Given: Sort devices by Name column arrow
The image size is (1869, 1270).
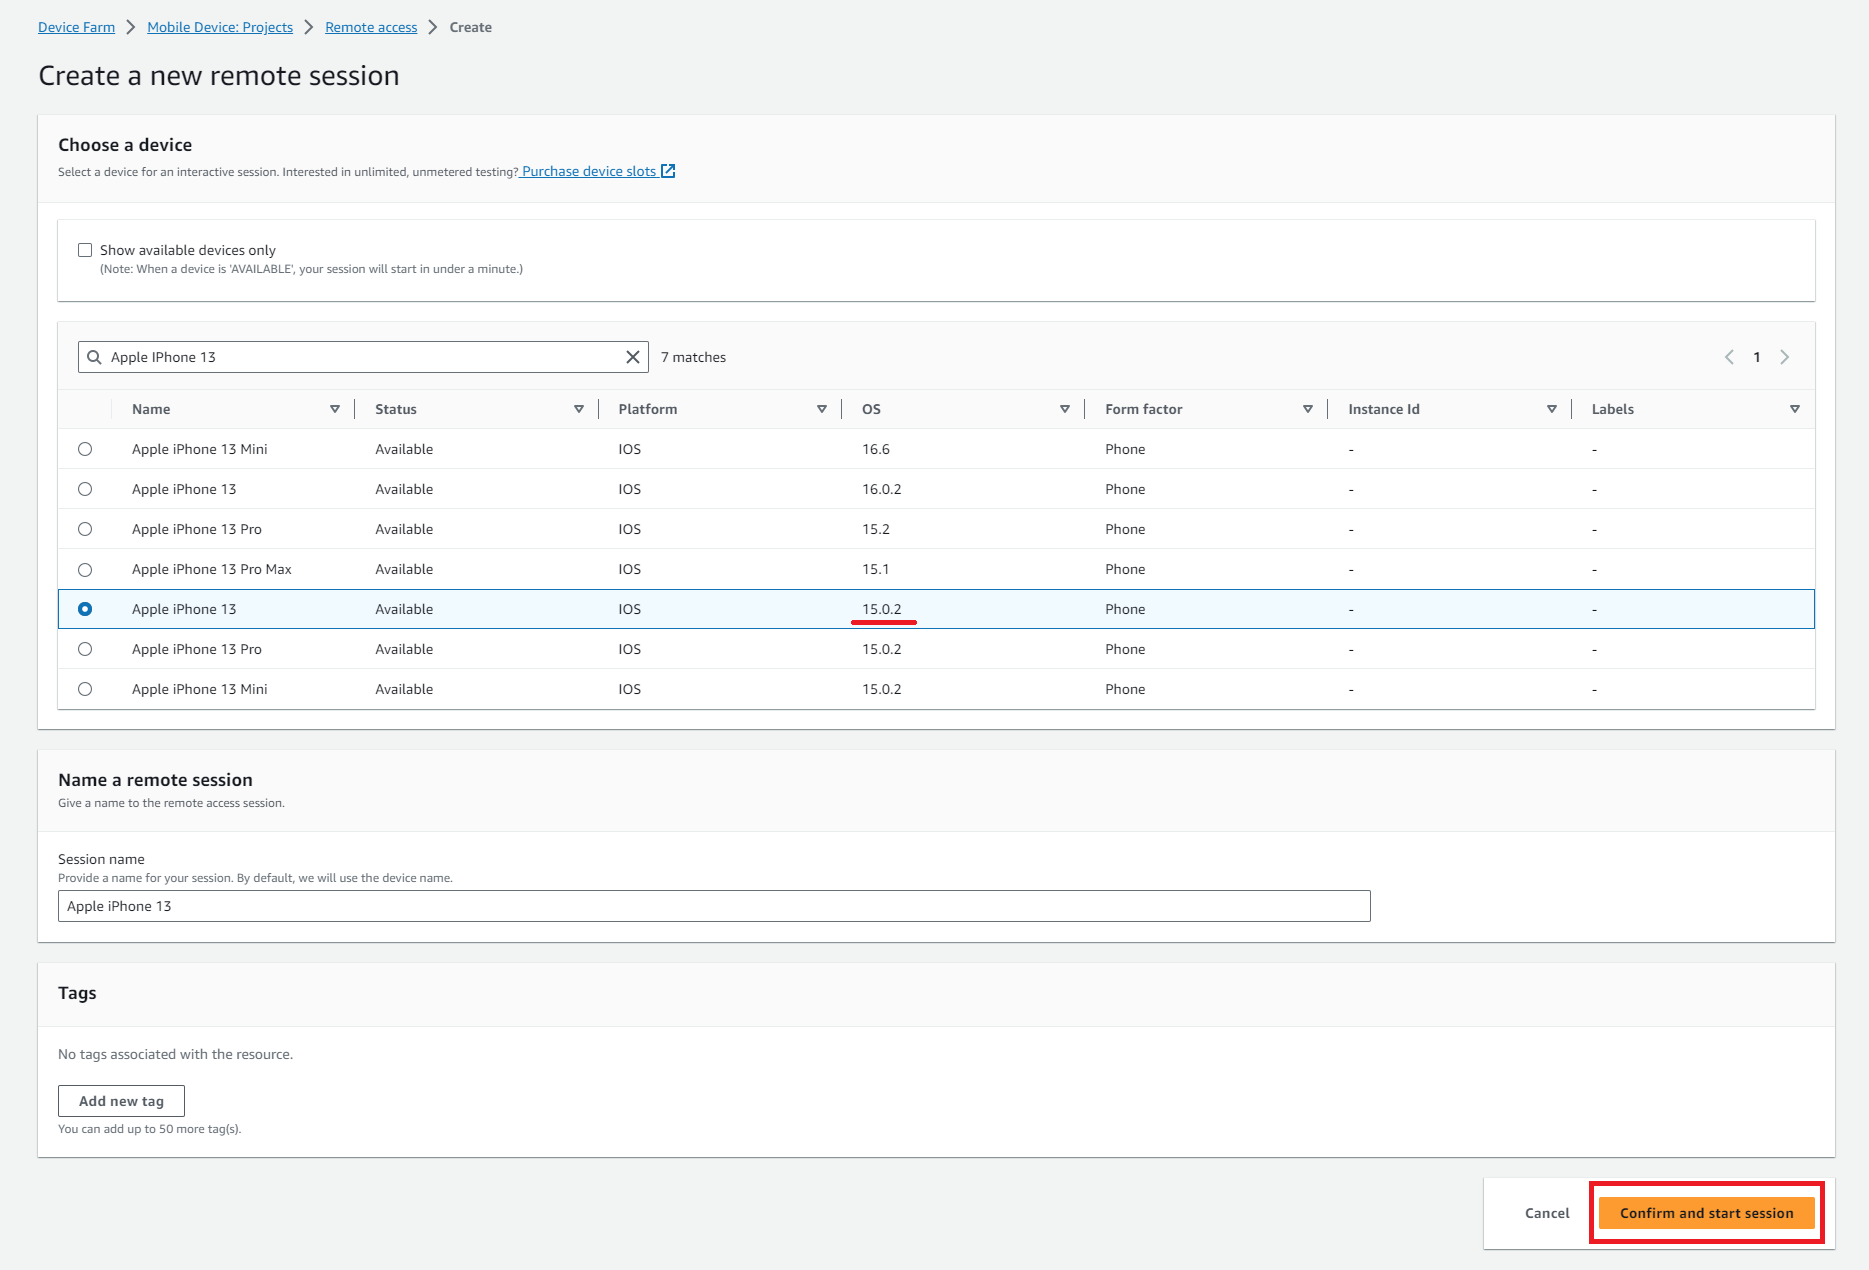Looking at the screenshot, I should 335,409.
